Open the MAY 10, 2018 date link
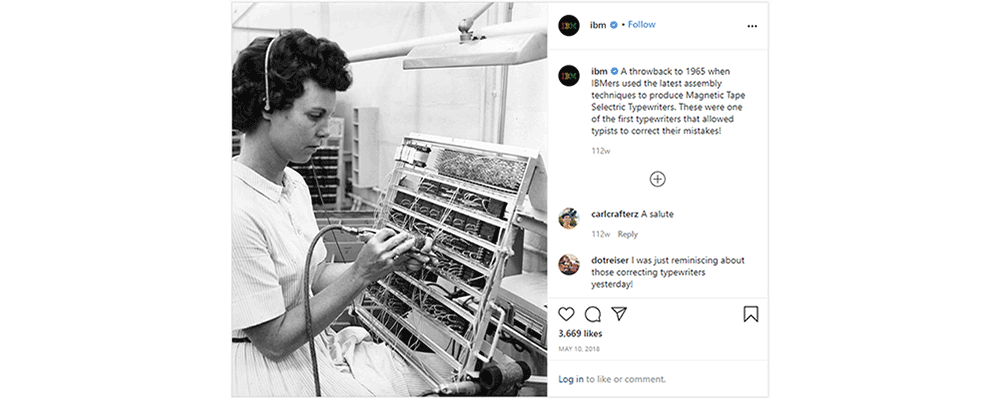 pos(579,349)
